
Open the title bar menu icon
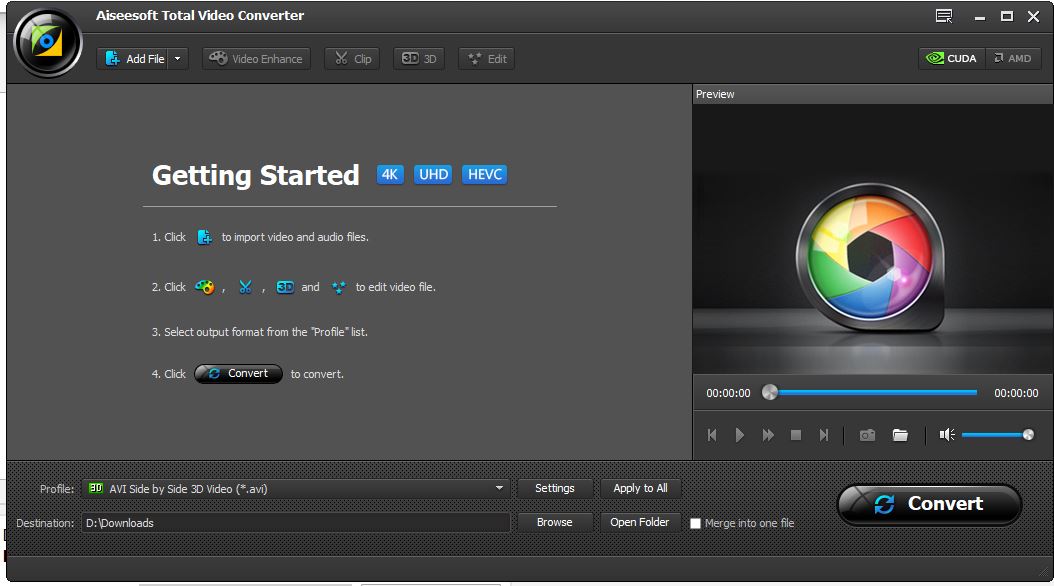[944, 16]
